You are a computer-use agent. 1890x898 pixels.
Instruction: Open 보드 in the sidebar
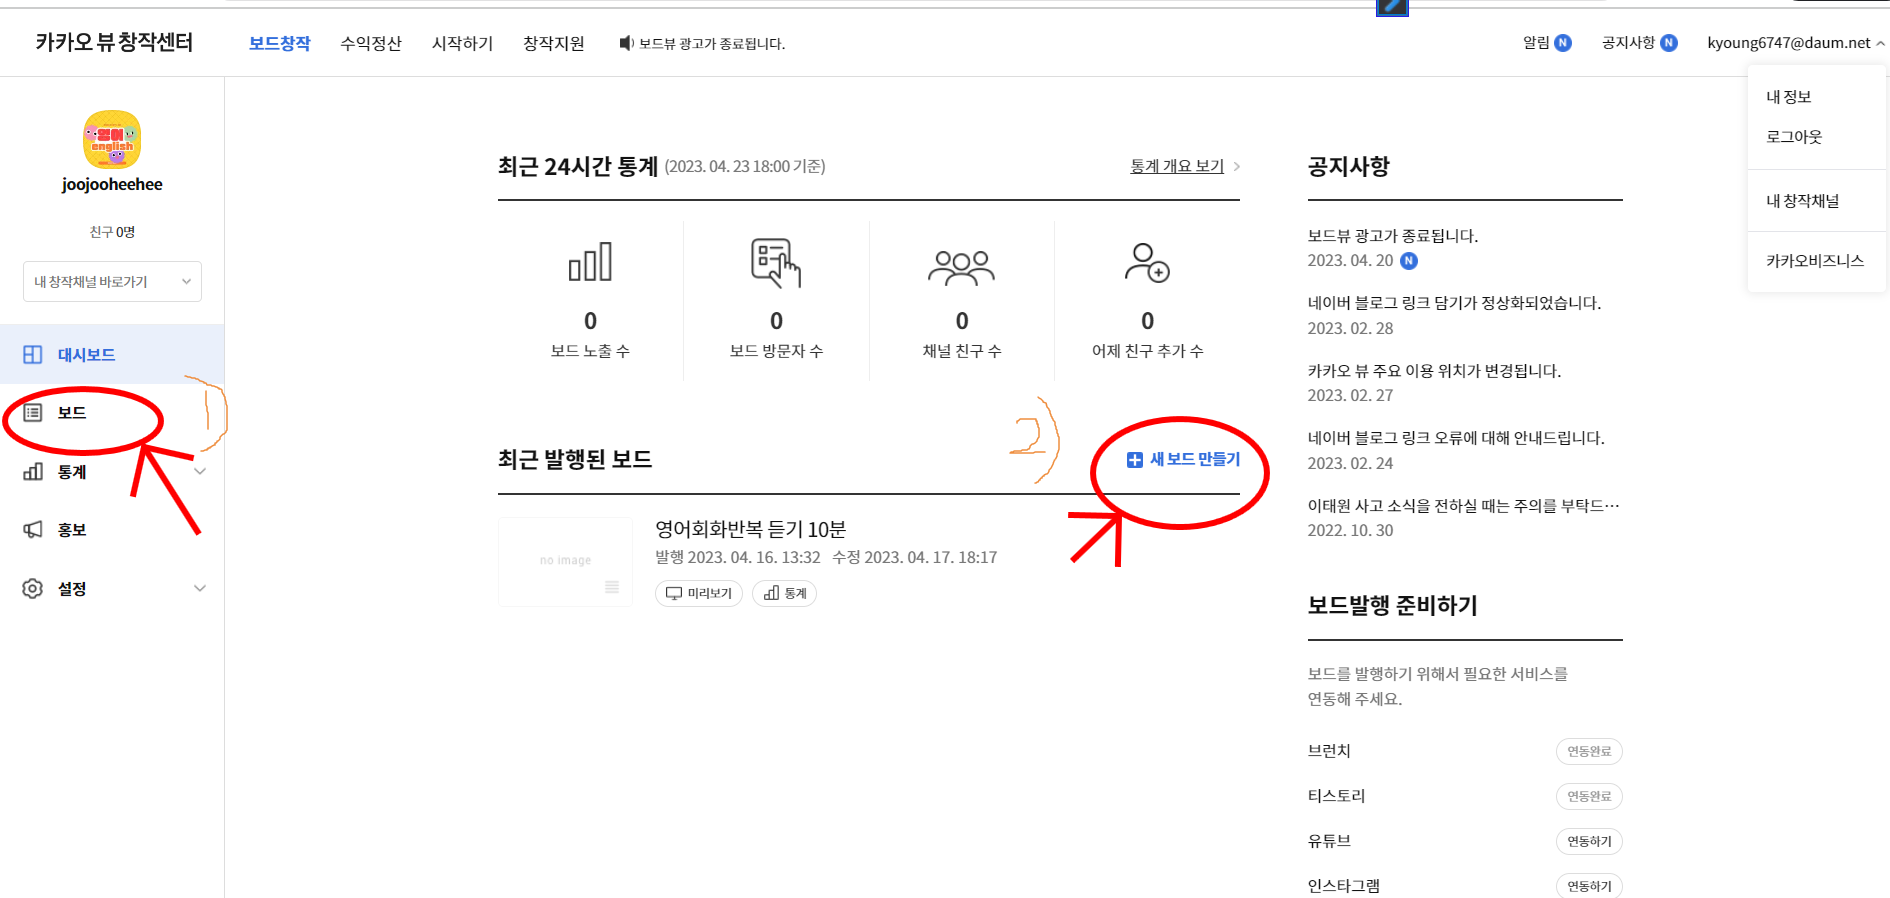[112, 413]
